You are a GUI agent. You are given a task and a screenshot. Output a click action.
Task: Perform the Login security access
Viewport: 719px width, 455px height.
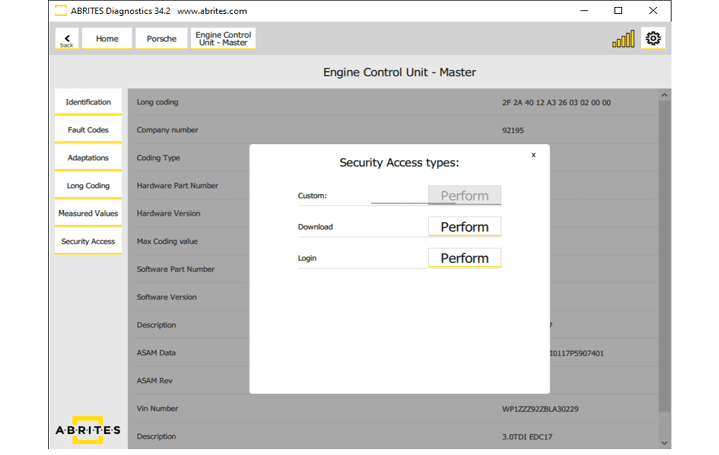click(464, 258)
